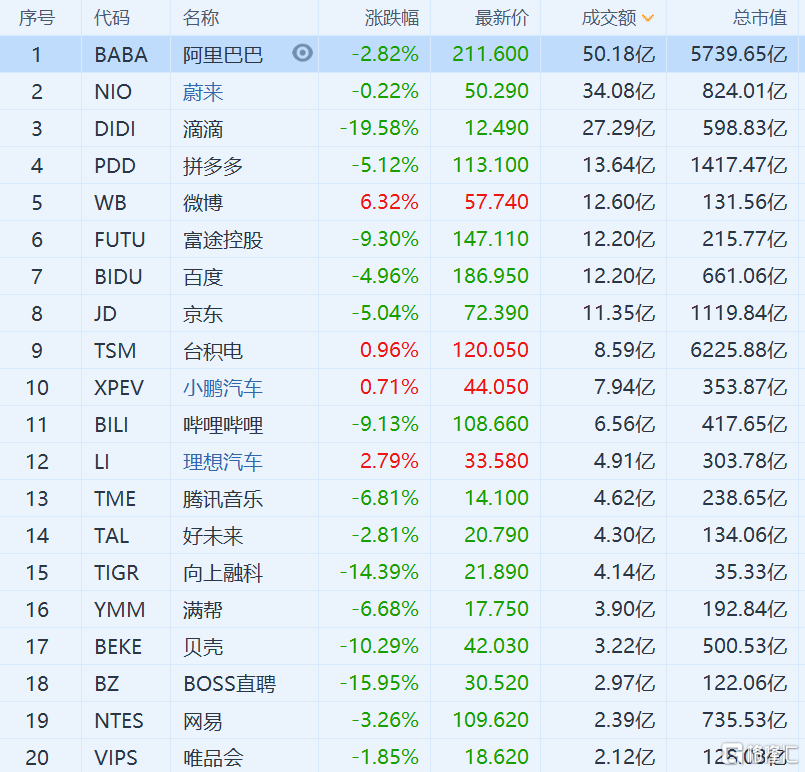Click the 33.580 price for 理想汽车
Viewport: 805px width, 772px height.
(496, 460)
